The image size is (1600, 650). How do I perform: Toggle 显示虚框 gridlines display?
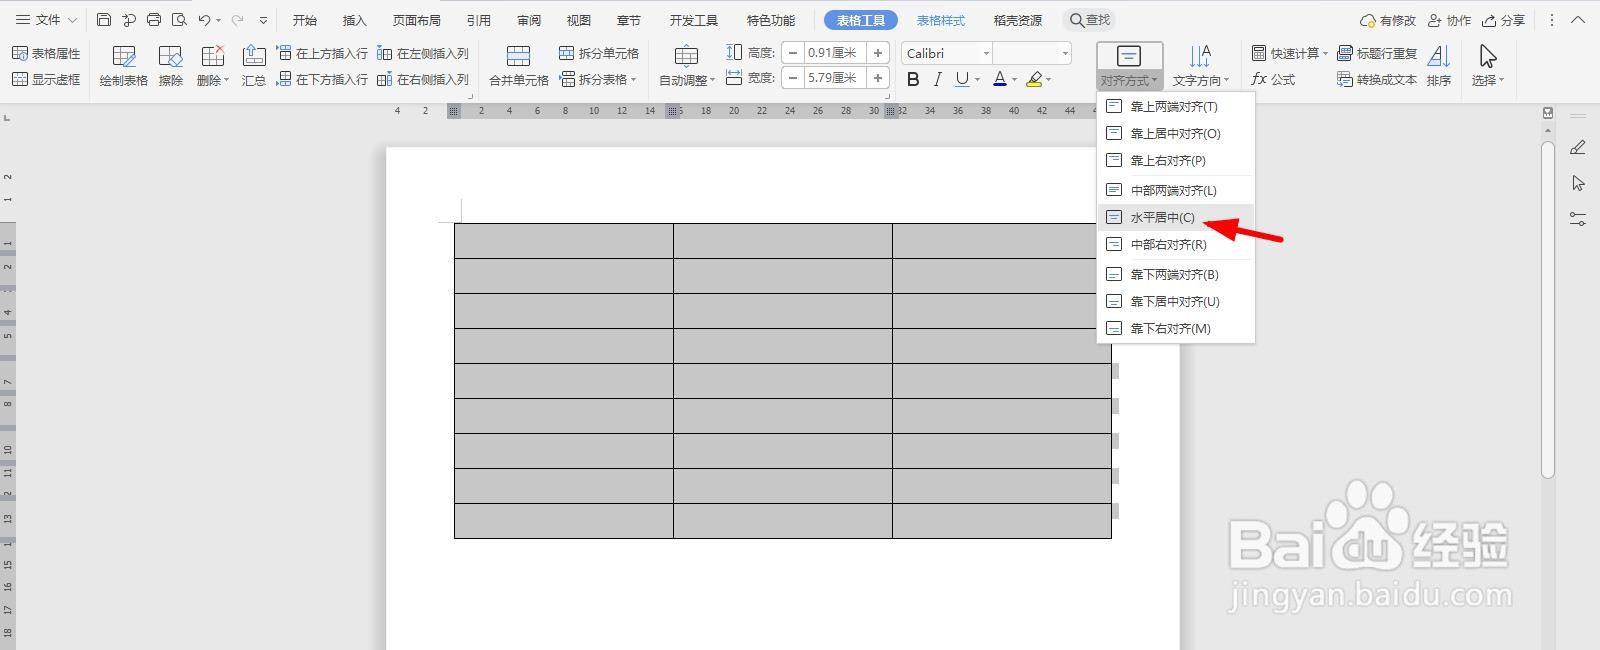46,79
